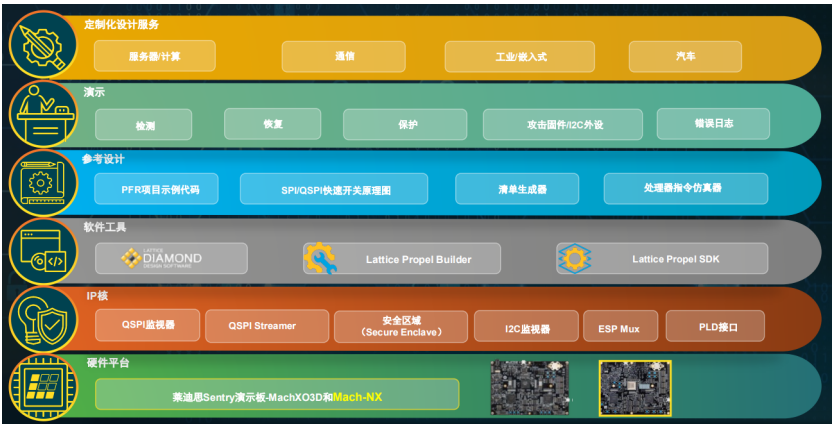This screenshot has height=426, width=835.
Task: Click the 硬件平台 heading
Action: click(108, 363)
